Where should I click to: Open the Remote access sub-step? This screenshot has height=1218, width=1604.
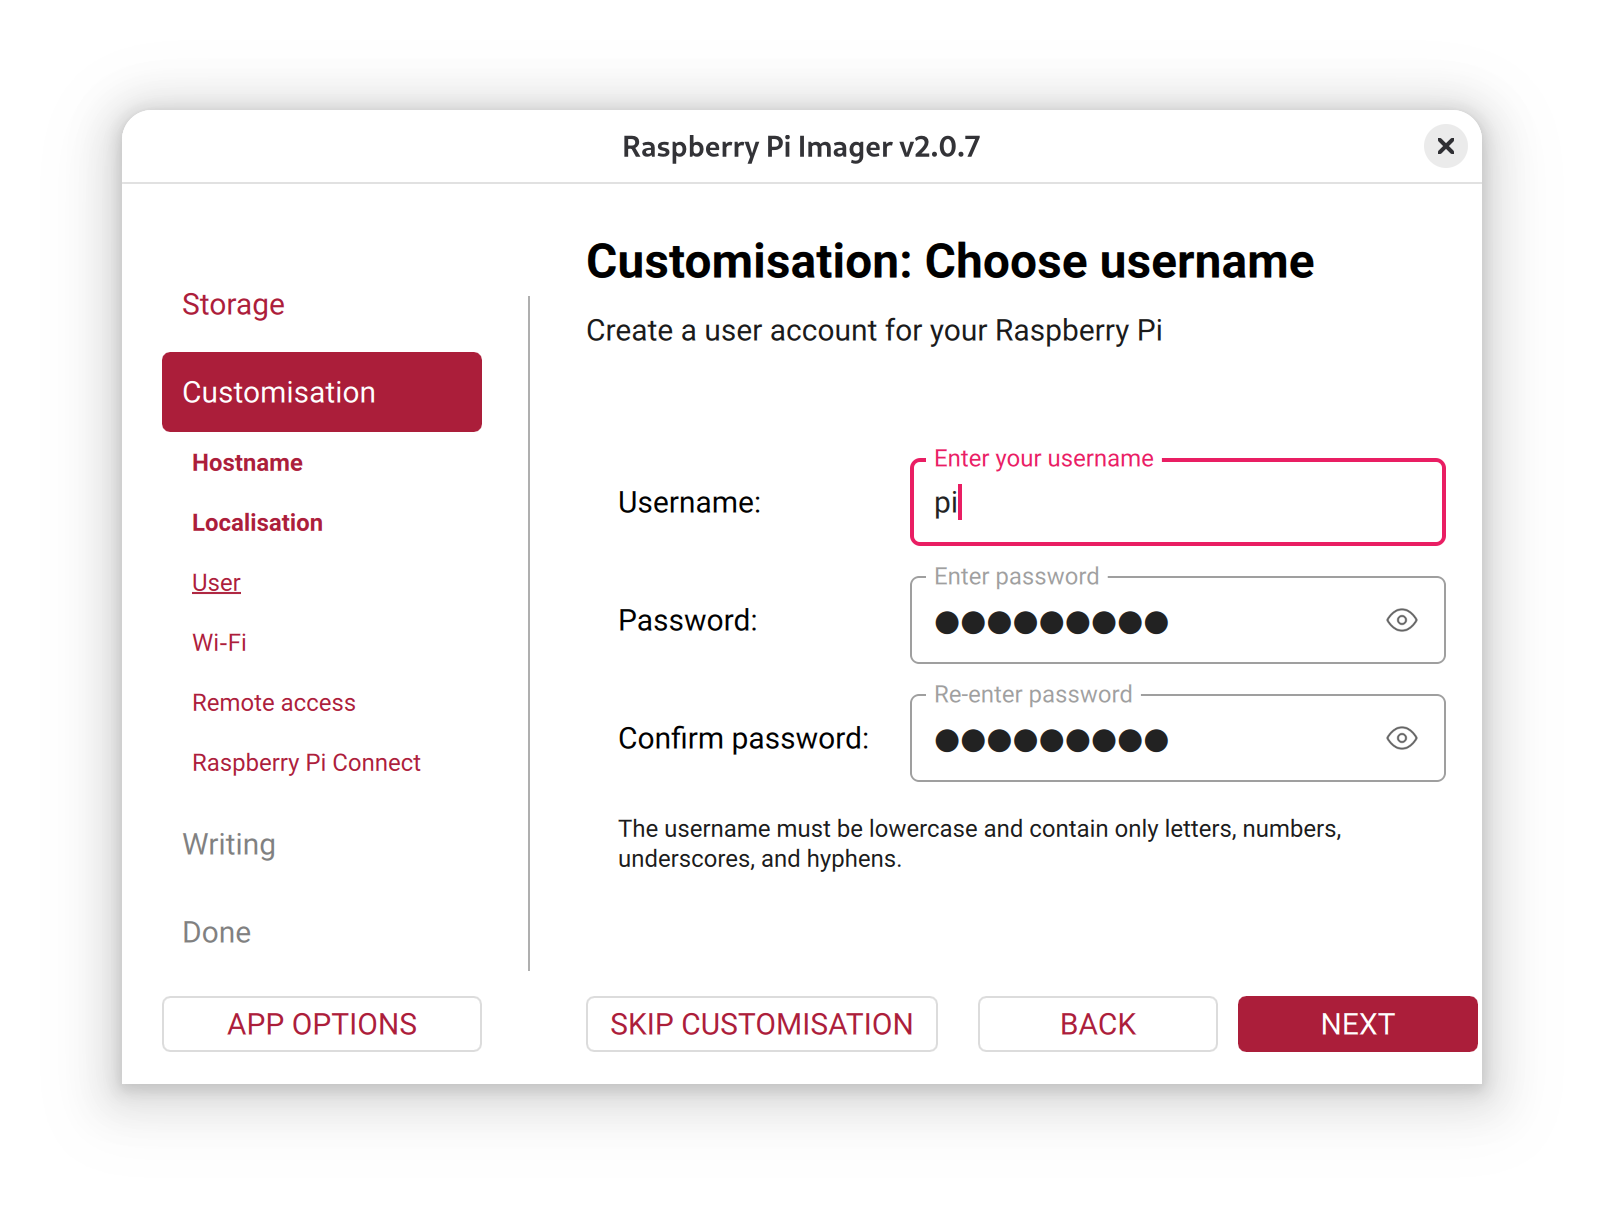273,703
